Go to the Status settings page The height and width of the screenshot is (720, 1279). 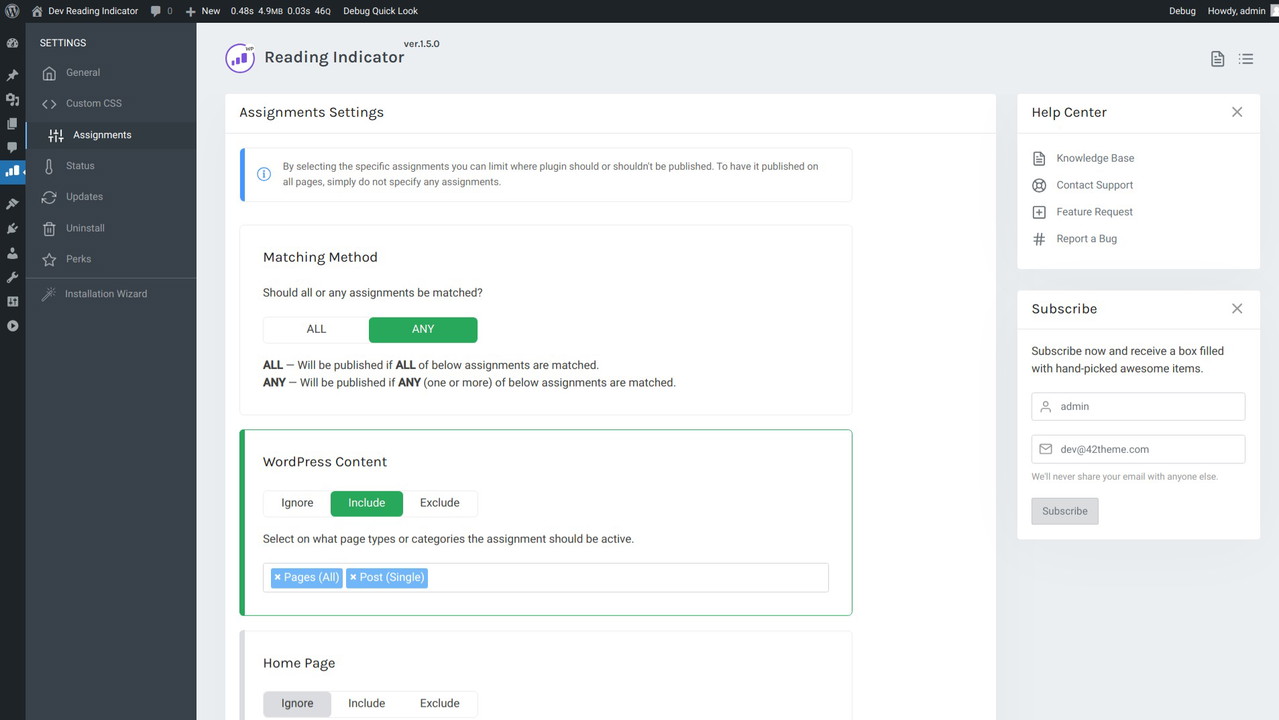pos(80,166)
